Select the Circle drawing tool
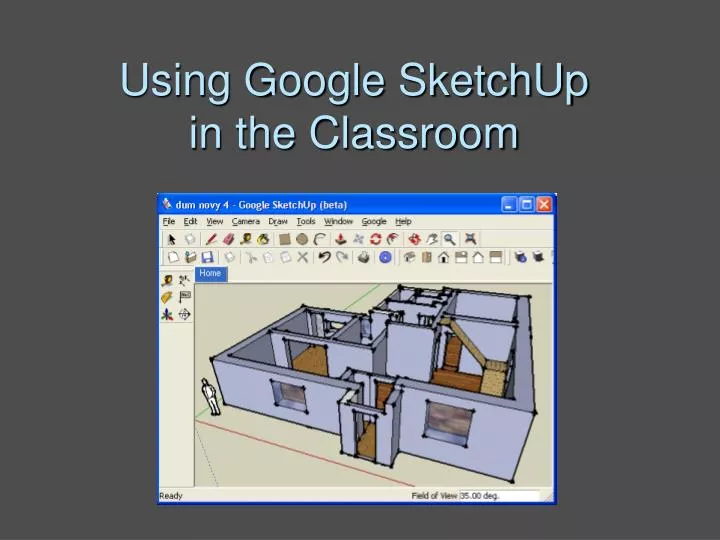Image resolution: width=720 pixels, height=540 pixels. tap(302, 239)
